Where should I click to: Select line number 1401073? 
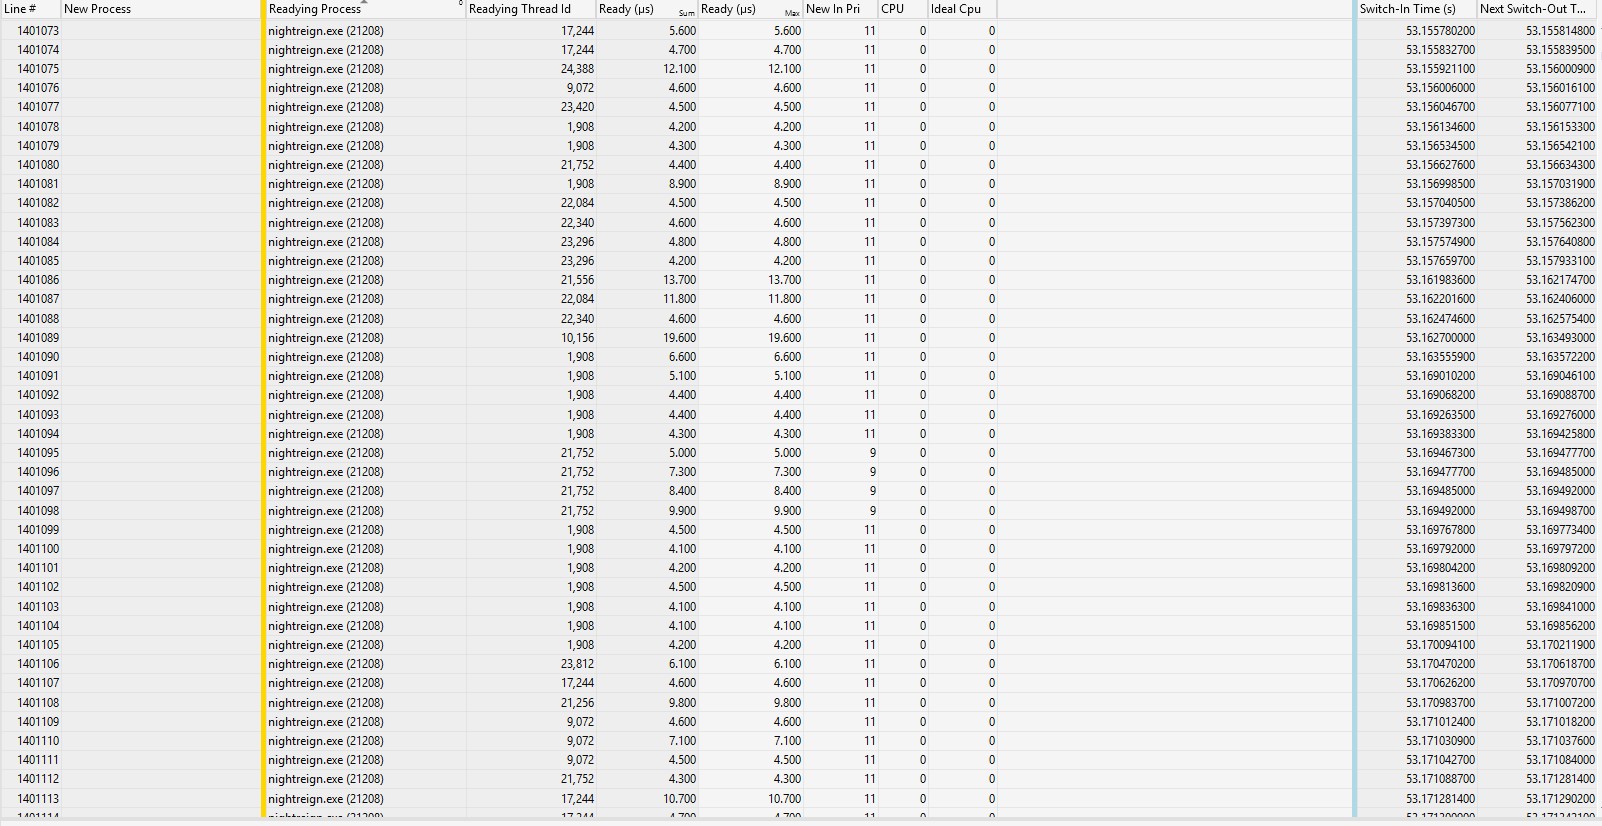pos(38,31)
